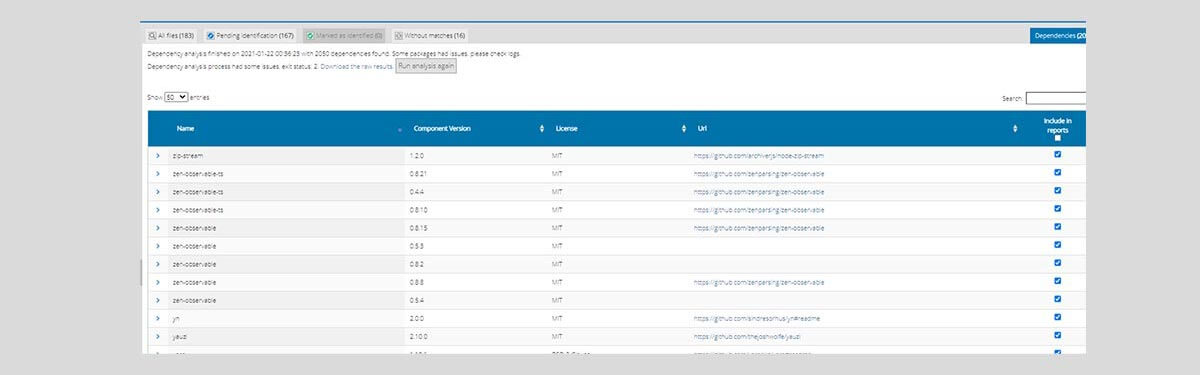Uncheck Include in reports for zip-stream

pos(1058,154)
